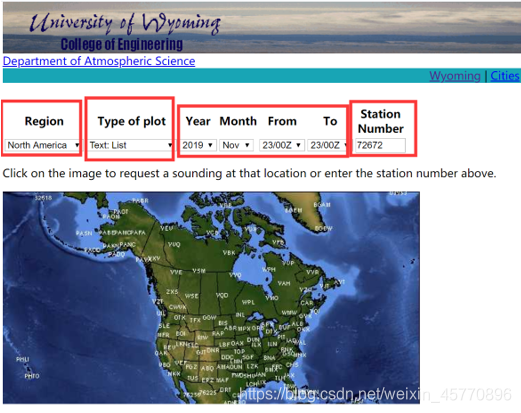Select station PASN in the Bering Sea
521x413 pixels.
[x=84, y=233]
